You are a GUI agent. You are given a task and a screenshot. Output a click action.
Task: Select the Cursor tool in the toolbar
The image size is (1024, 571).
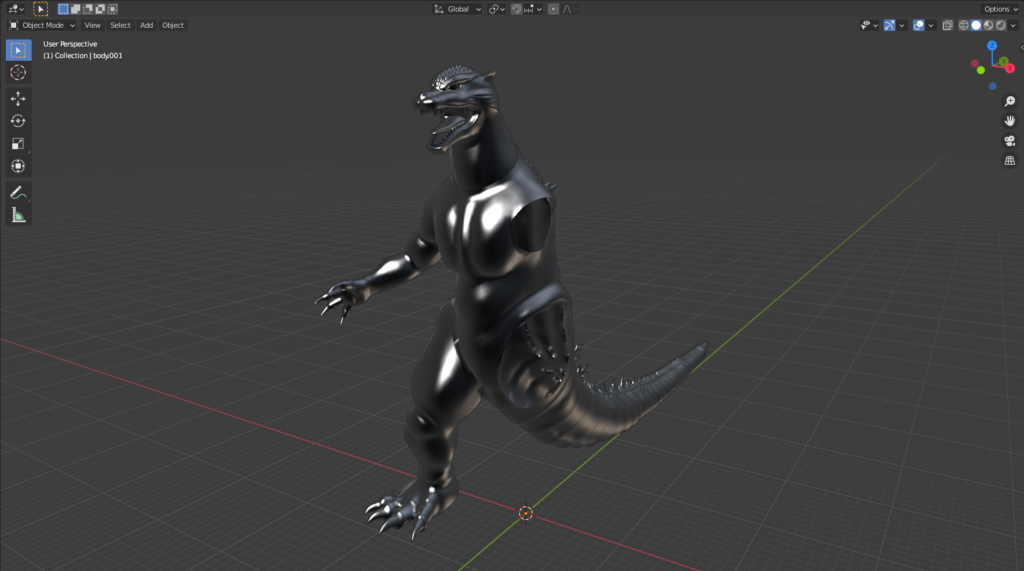point(18,73)
